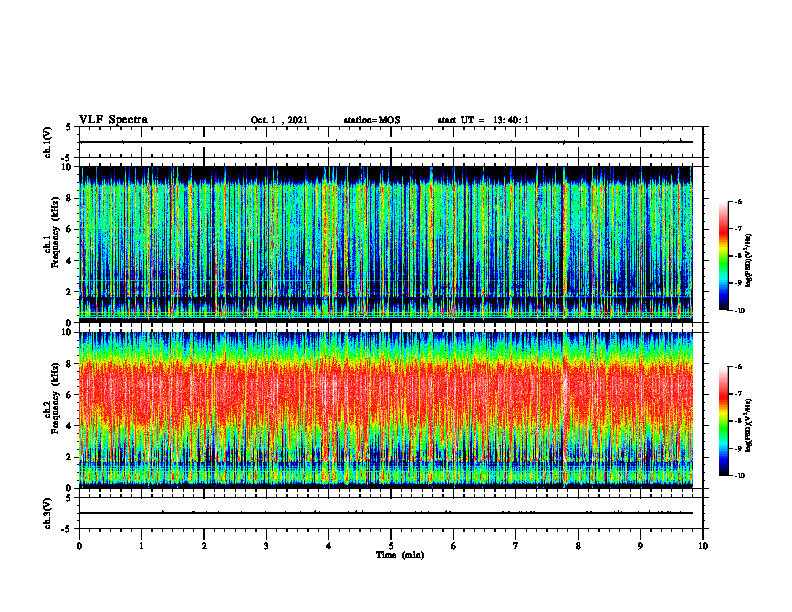Click the "-7" value on ch.1 color bar
Image resolution: width=792 pixels, height=612 pixels.
tap(739, 229)
